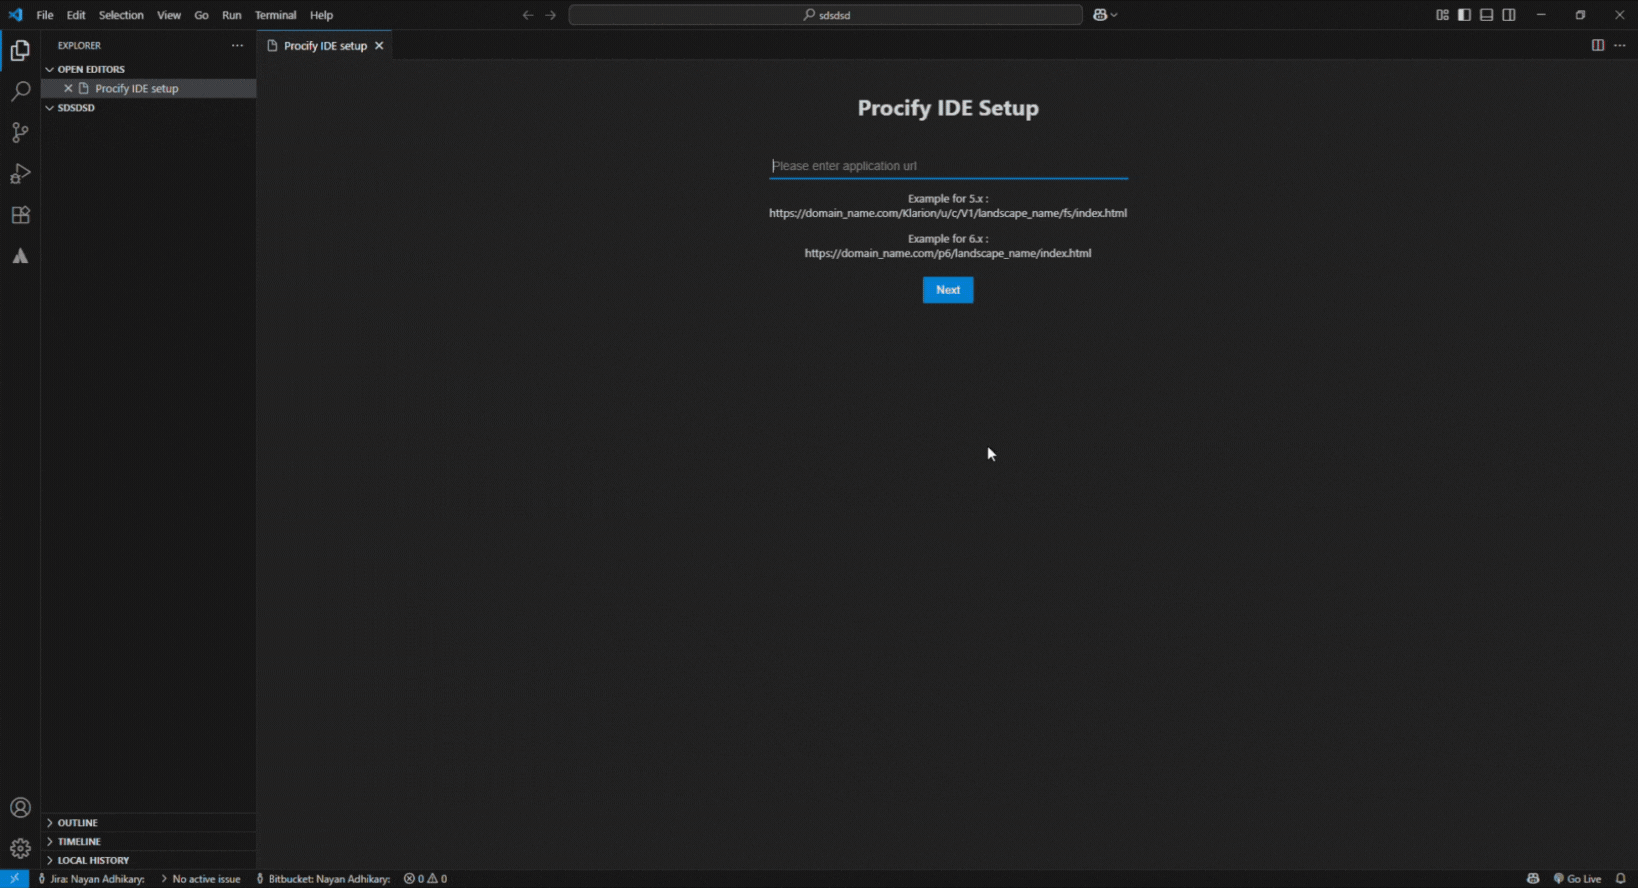
Task: Open the Run menu
Action: [x=231, y=15]
